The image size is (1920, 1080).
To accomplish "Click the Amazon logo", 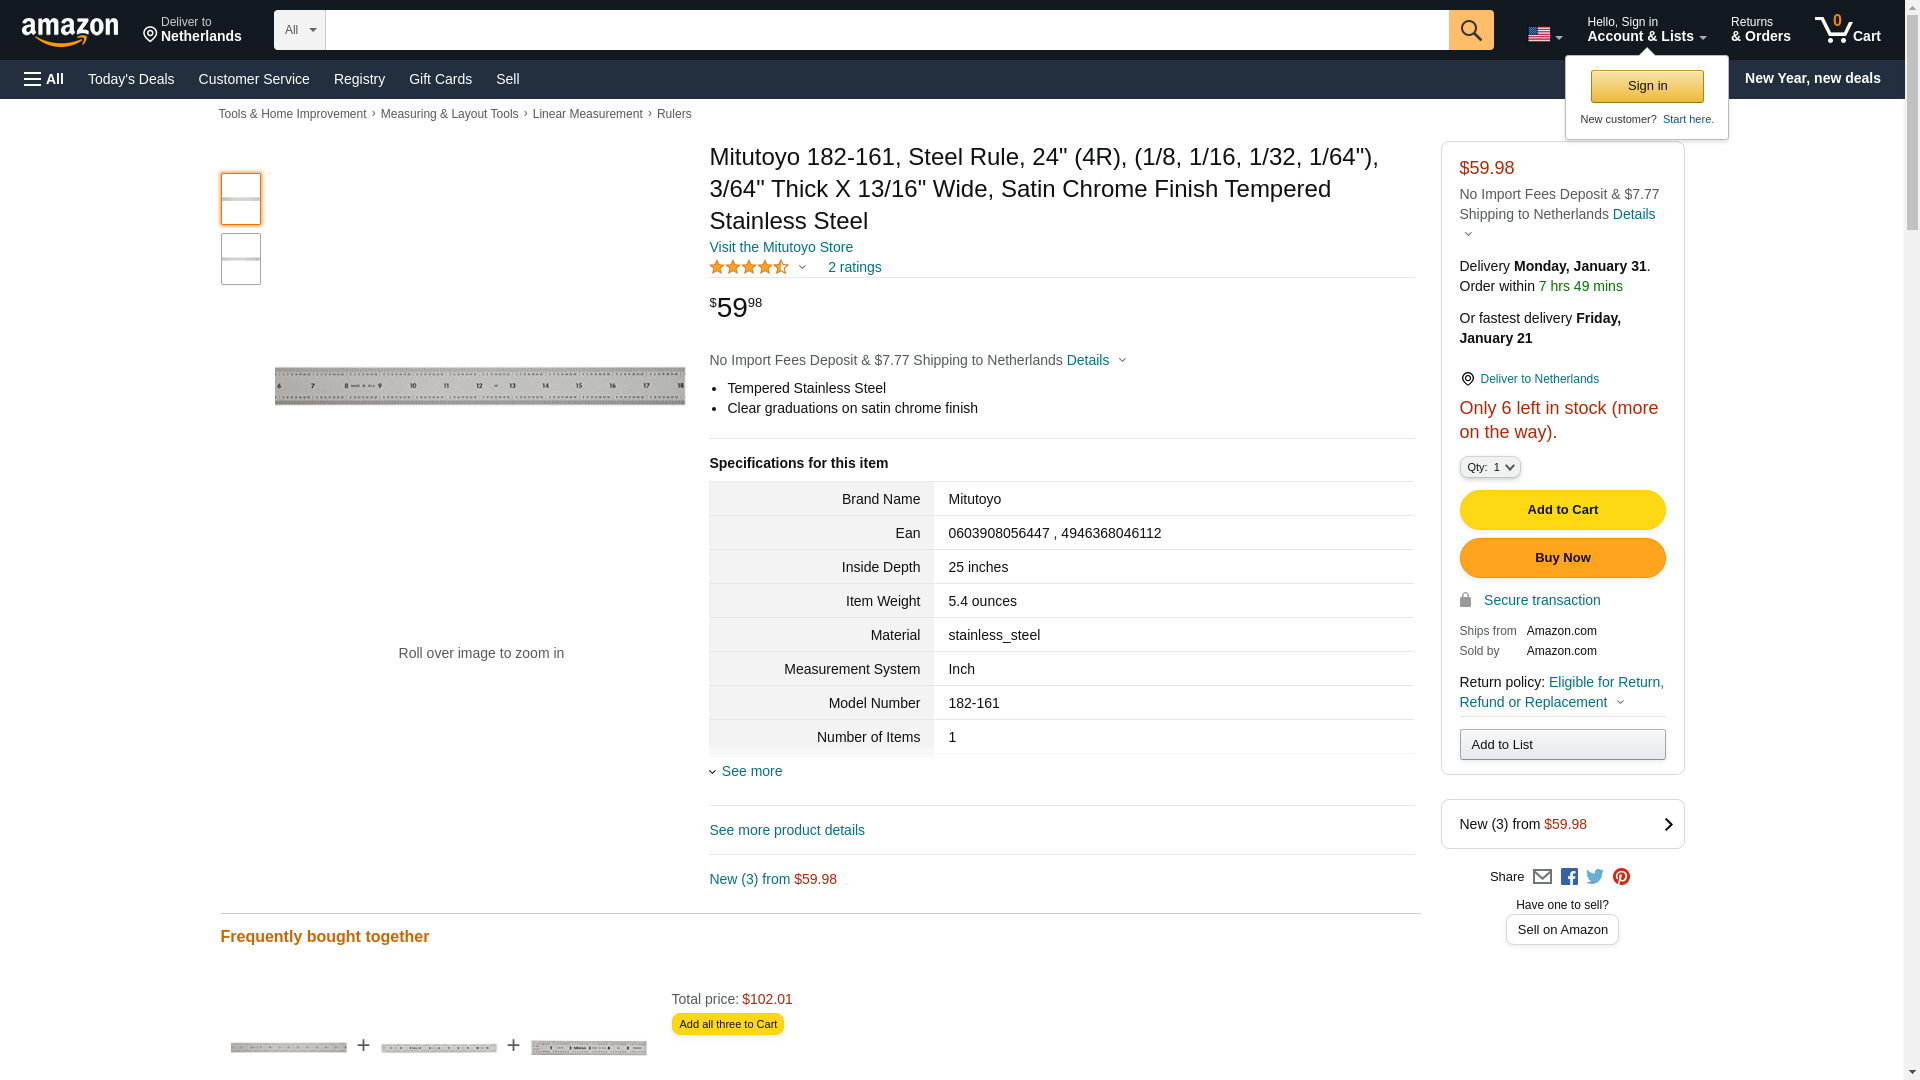I will tap(70, 31).
